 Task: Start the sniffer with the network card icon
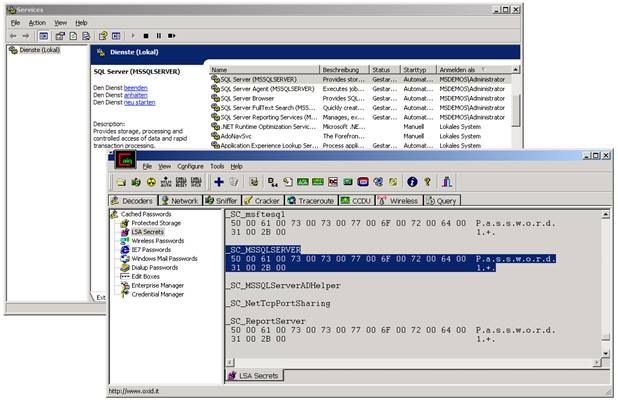(136, 182)
